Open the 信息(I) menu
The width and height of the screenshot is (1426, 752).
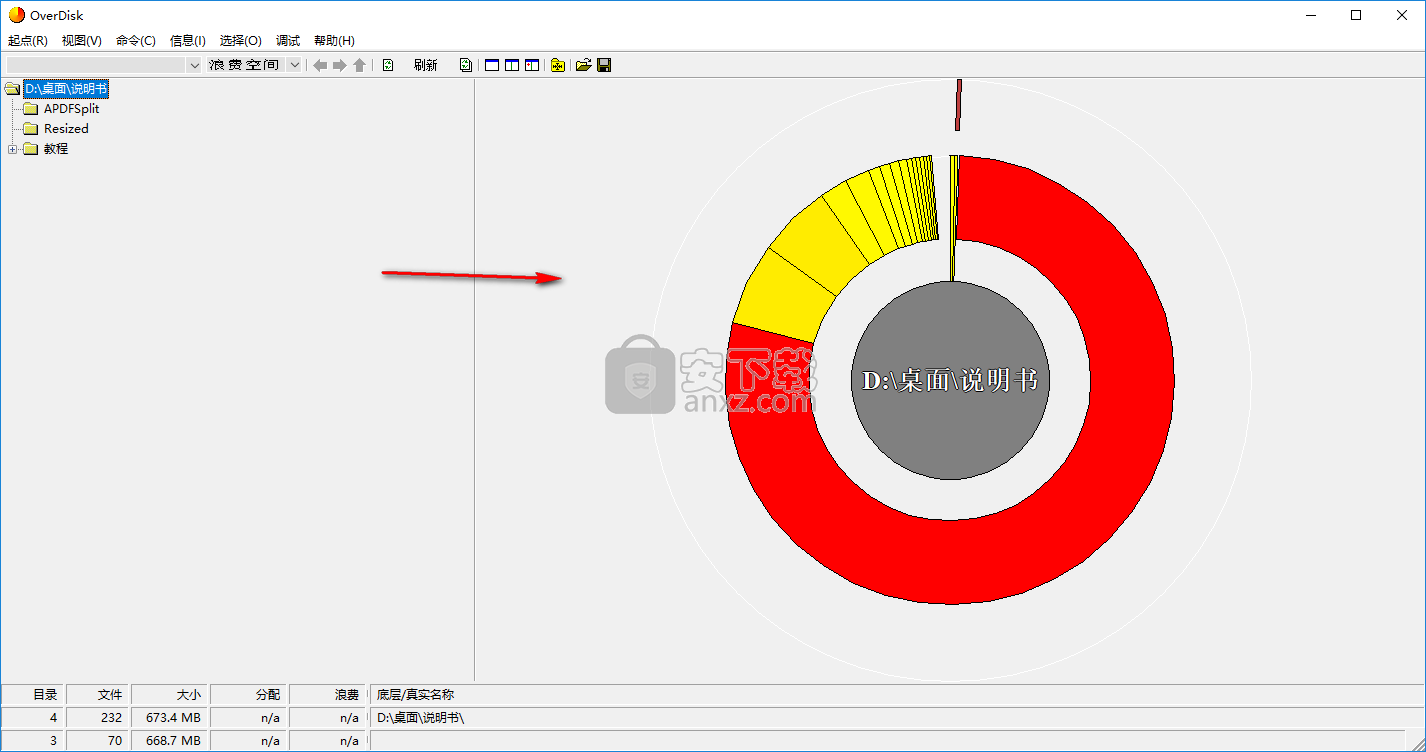pos(188,41)
